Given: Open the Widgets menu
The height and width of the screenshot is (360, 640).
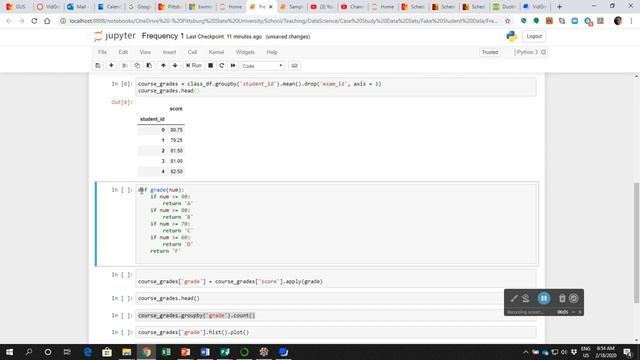Looking at the screenshot, I should click(x=245, y=52).
